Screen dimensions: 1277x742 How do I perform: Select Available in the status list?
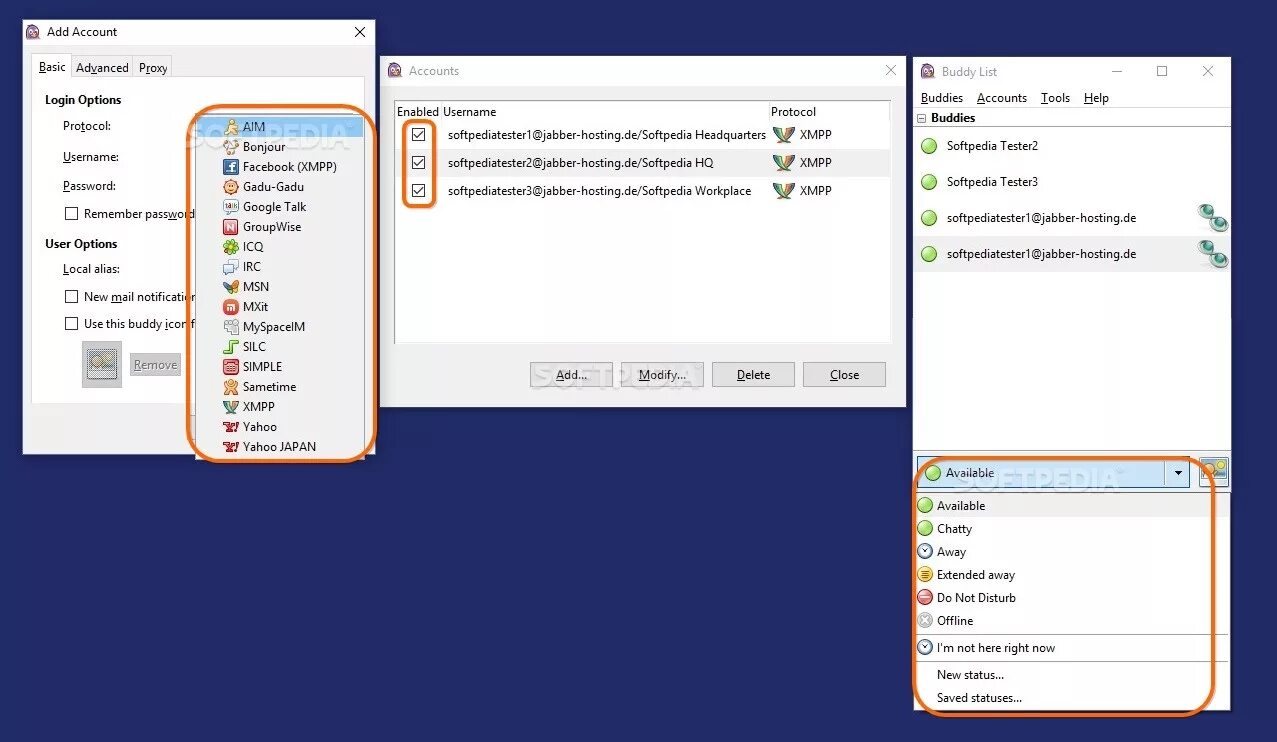[x=1071, y=506]
